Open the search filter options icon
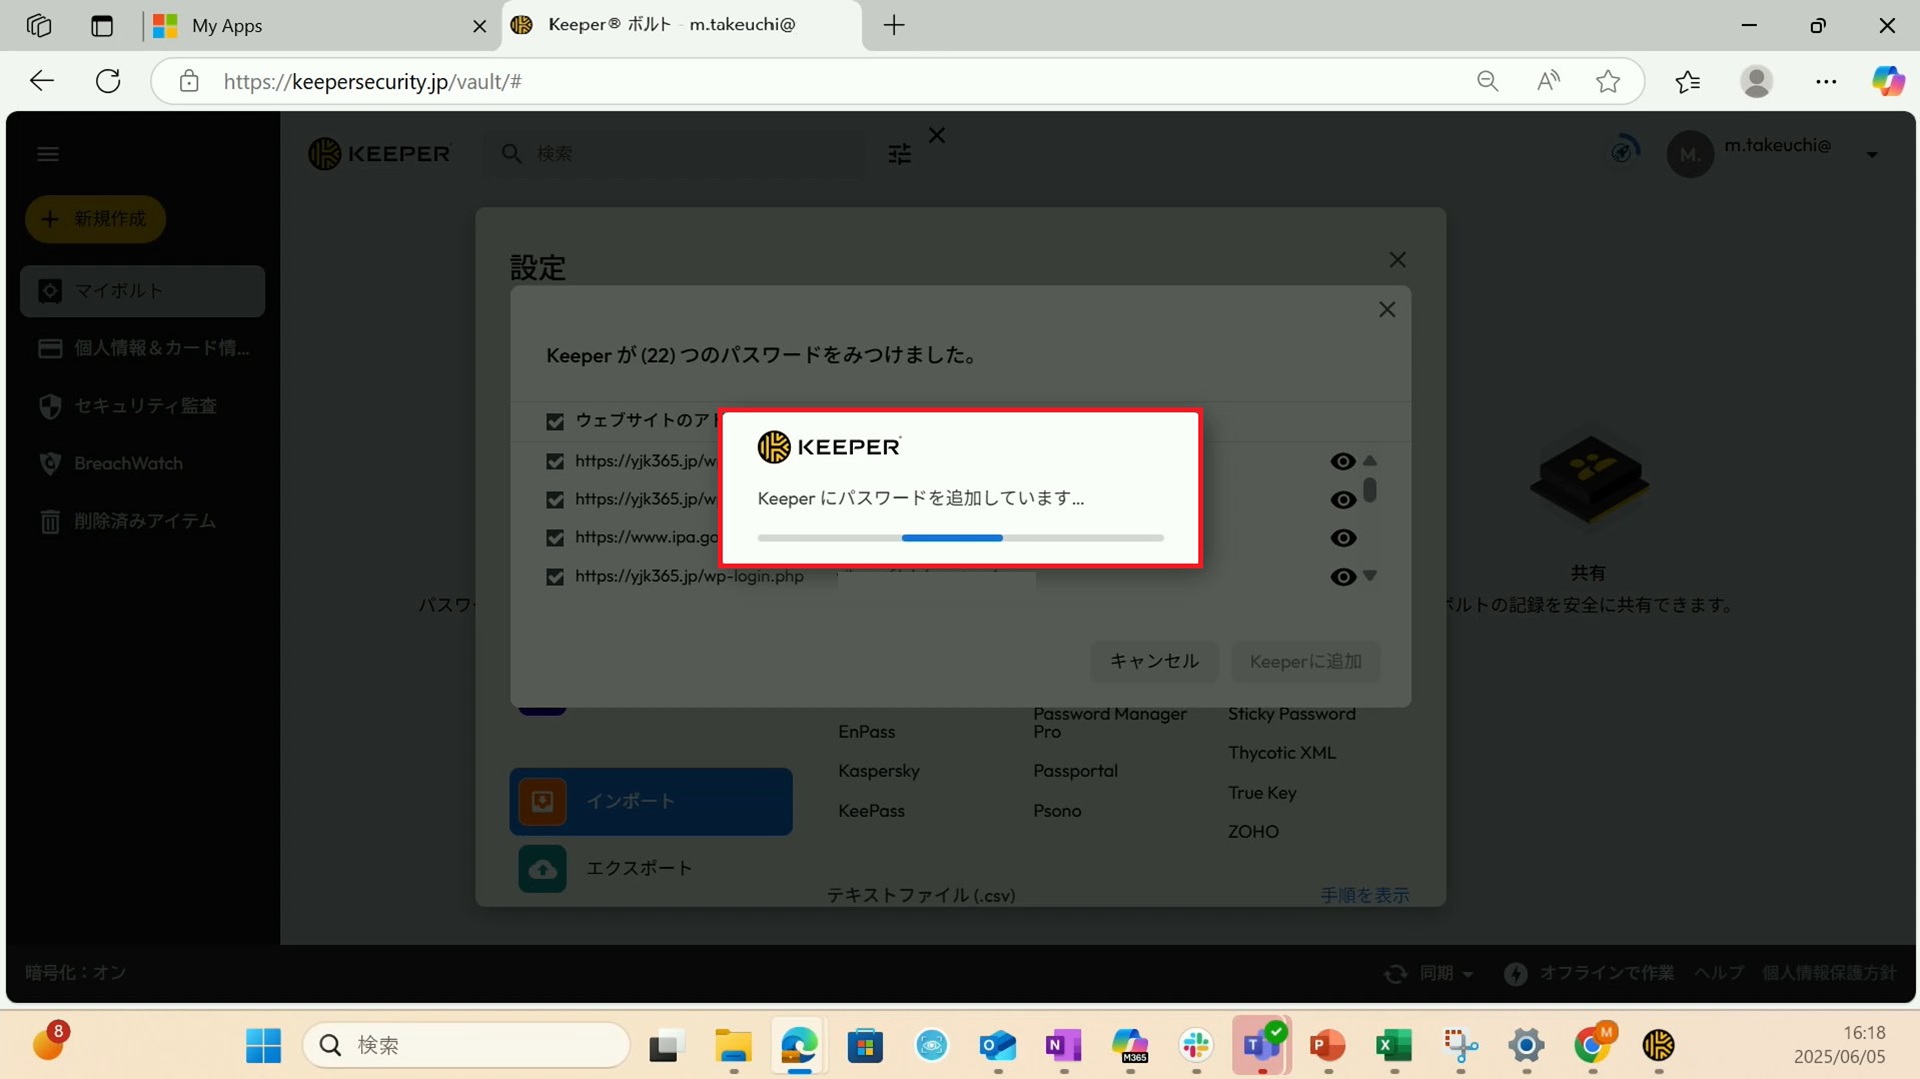Screen dimensions: 1920x1079 [x=899, y=154]
